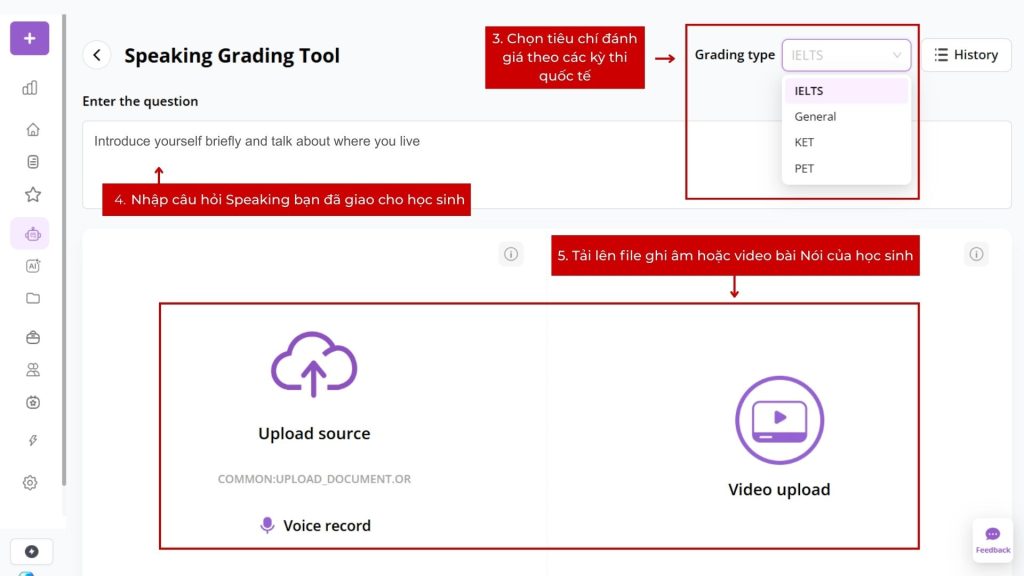Go to the home icon in sidebar
This screenshot has height=576, width=1024.
pyautogui.click(x=32, y=129)
